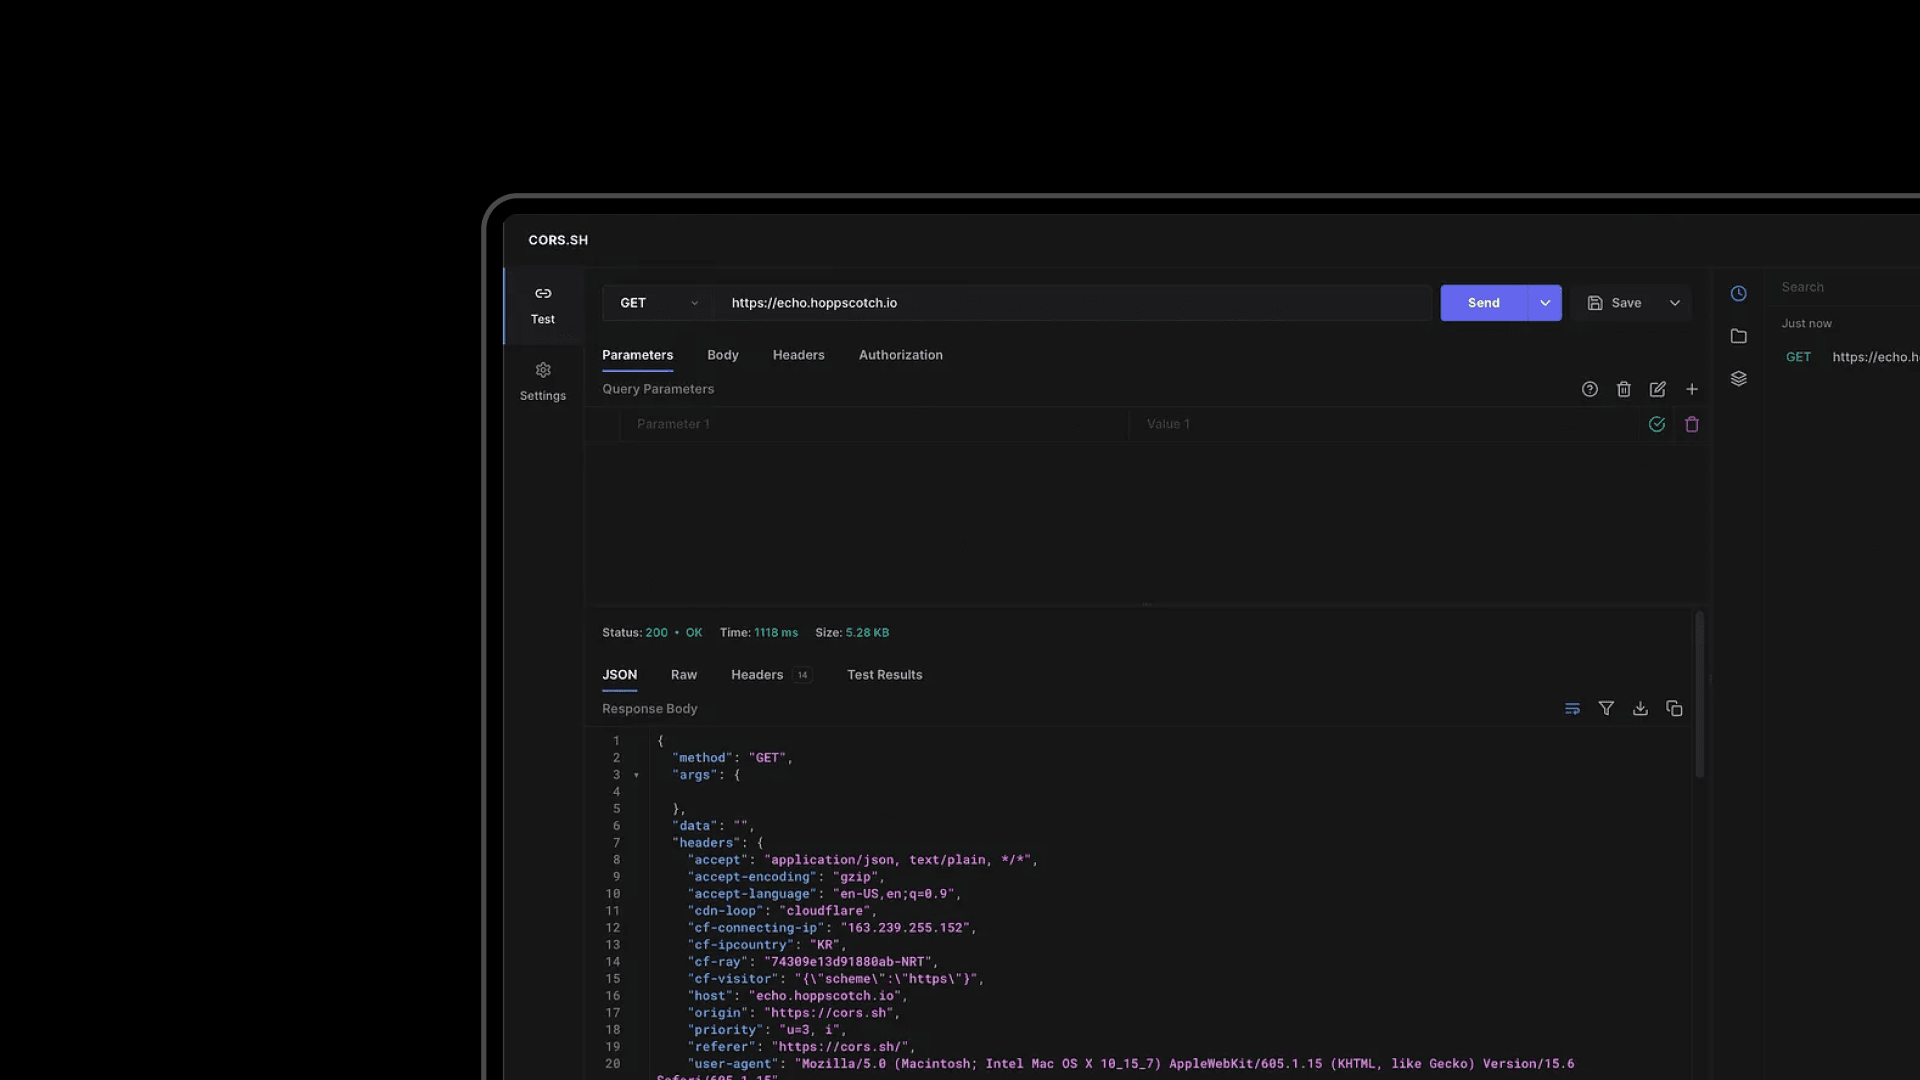Image resolution: width=1920 pixels, height=1080 pixels.
Task: Open the GET method dropdown
Action: (658, 303)
